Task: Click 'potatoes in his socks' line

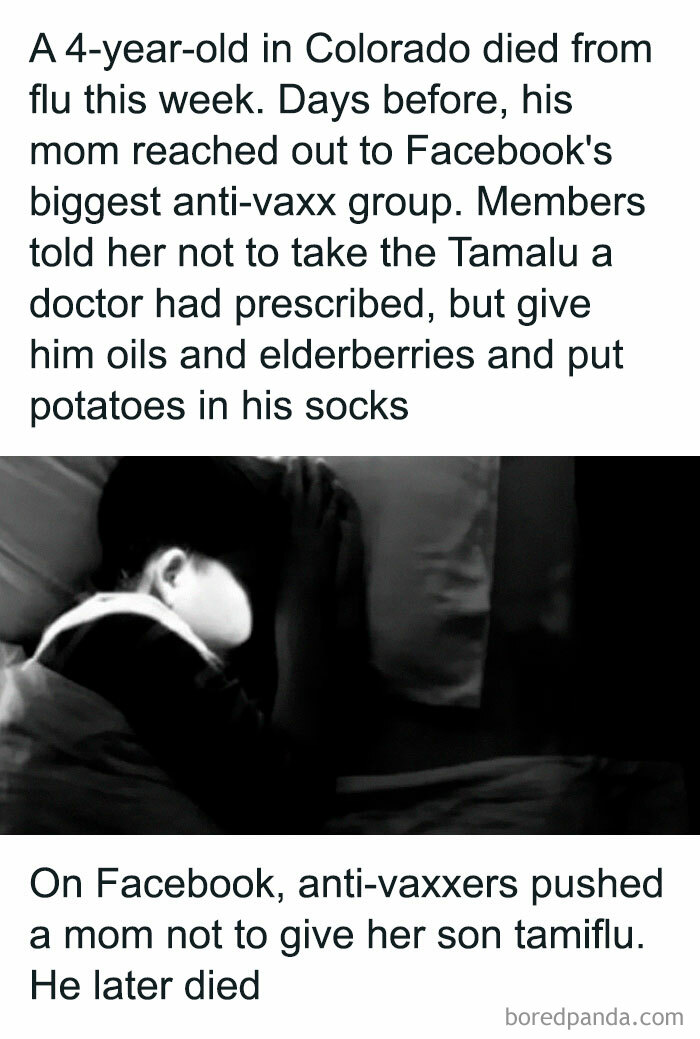Action: point(219,406)
